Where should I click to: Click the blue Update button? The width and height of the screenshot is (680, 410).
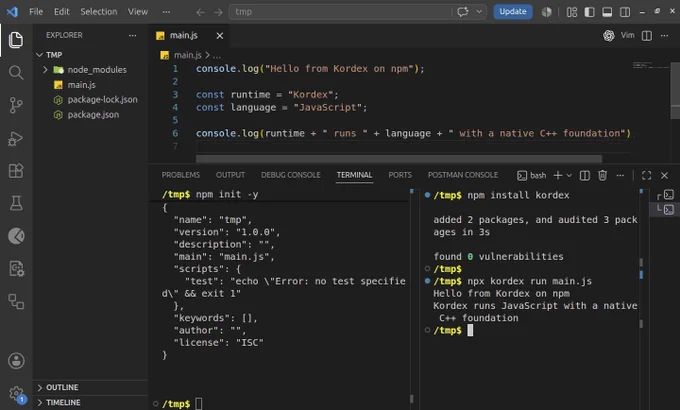513,12
